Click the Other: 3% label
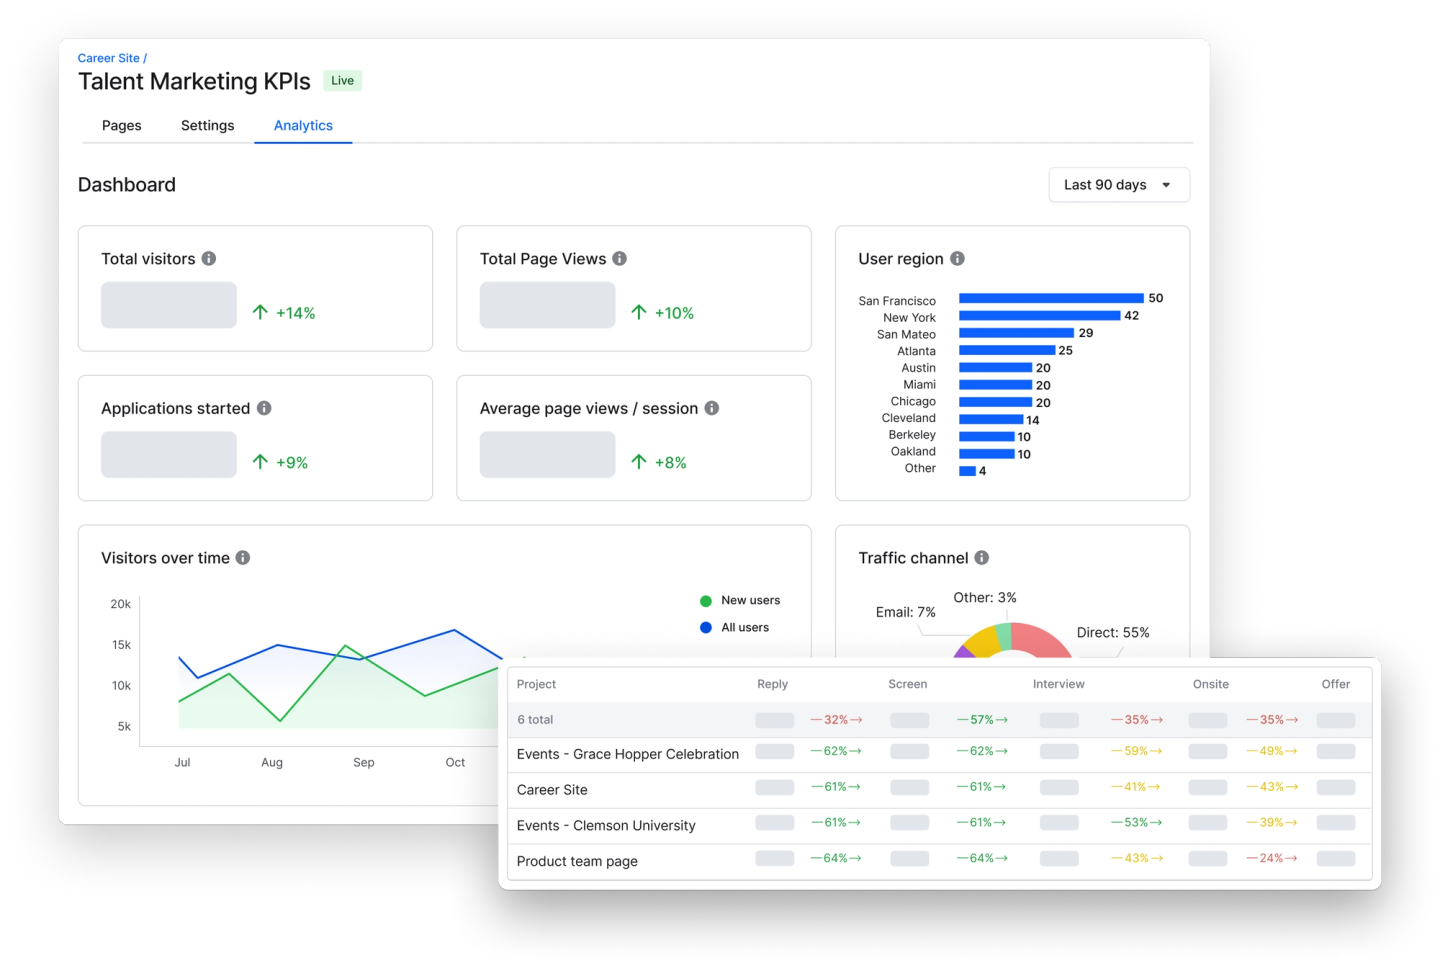Viewport: 1440px width, 968px height. [x=985, y=598]
